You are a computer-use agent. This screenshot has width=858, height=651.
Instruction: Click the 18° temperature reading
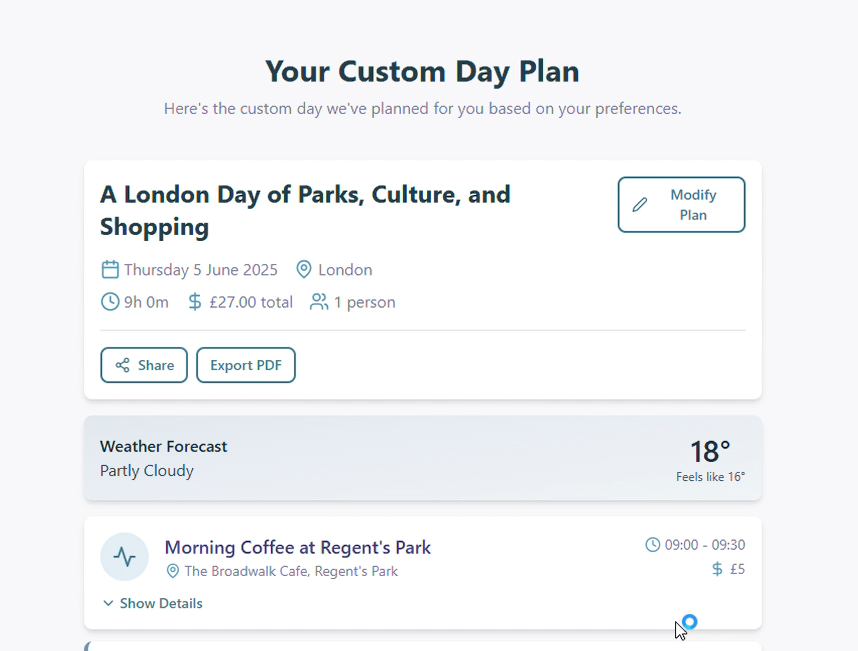[710, 451]
